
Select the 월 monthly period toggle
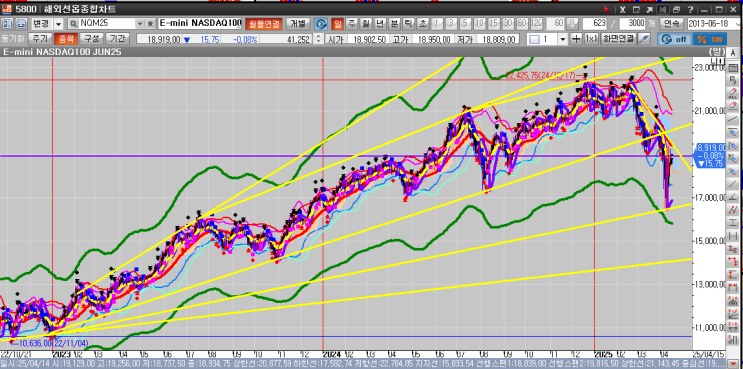click(x=366, y=24)
